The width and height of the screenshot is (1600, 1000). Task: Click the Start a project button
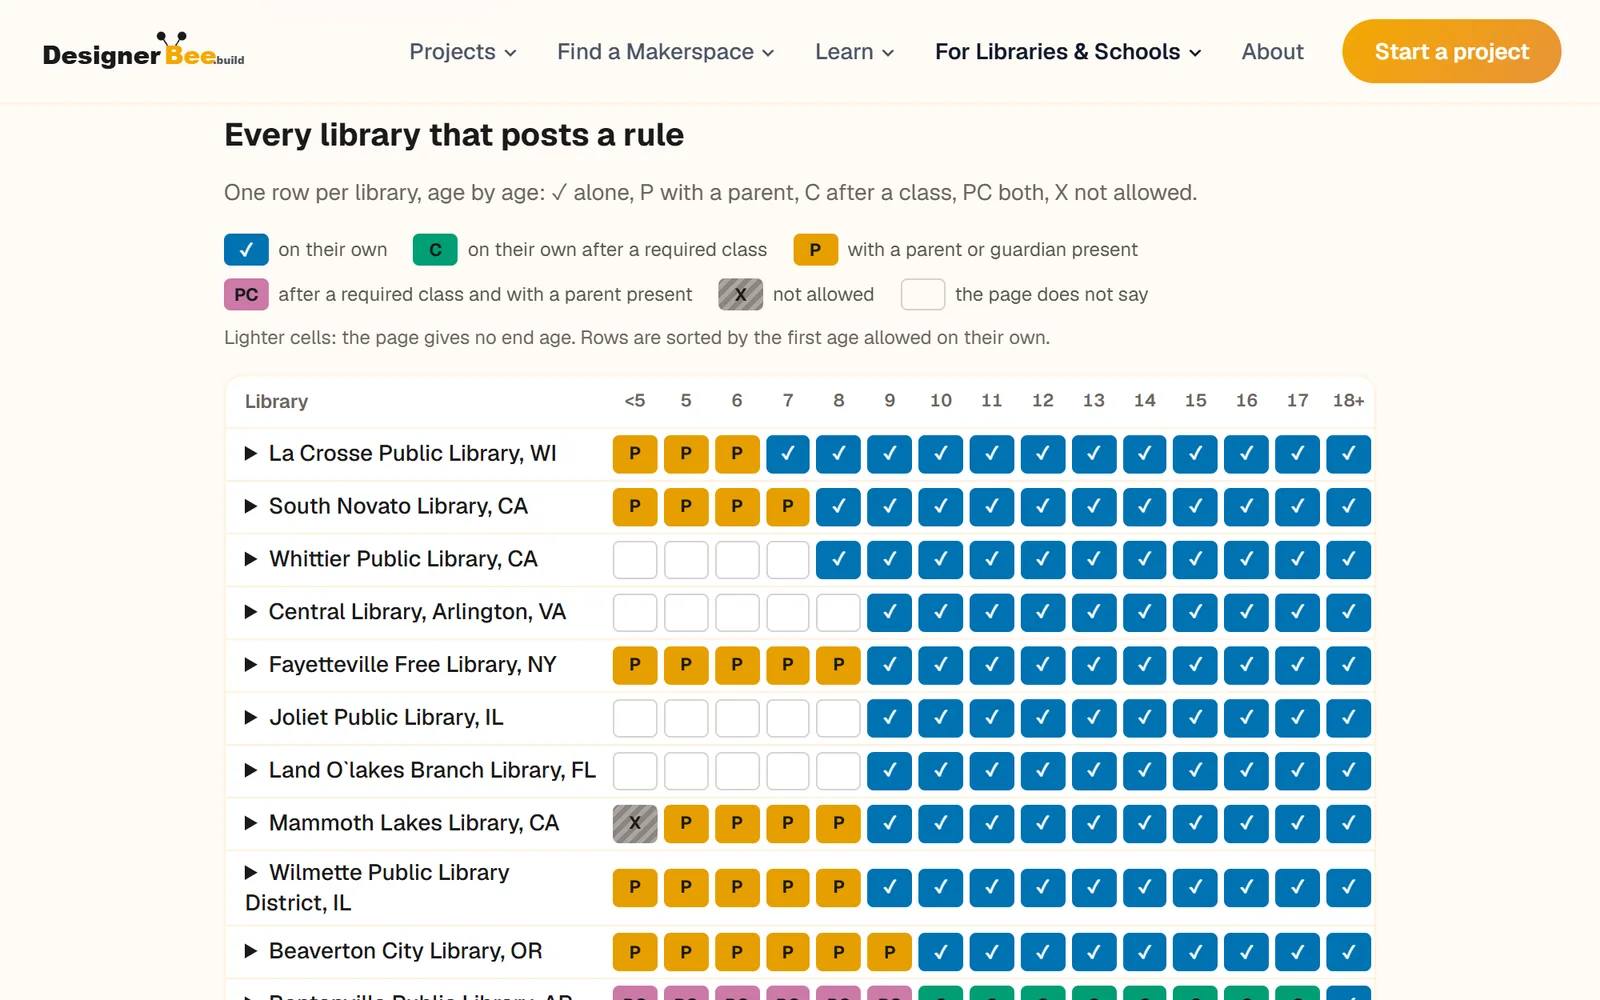coord(1451,51)
